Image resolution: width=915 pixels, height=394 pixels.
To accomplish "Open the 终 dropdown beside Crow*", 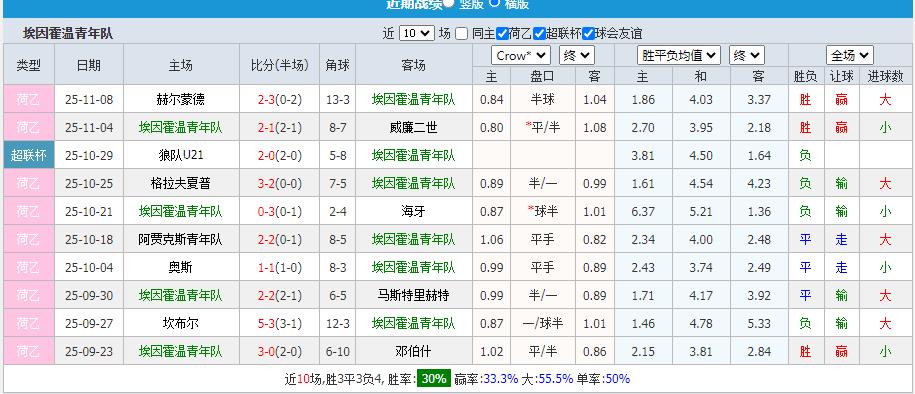I will click(577, 55).
